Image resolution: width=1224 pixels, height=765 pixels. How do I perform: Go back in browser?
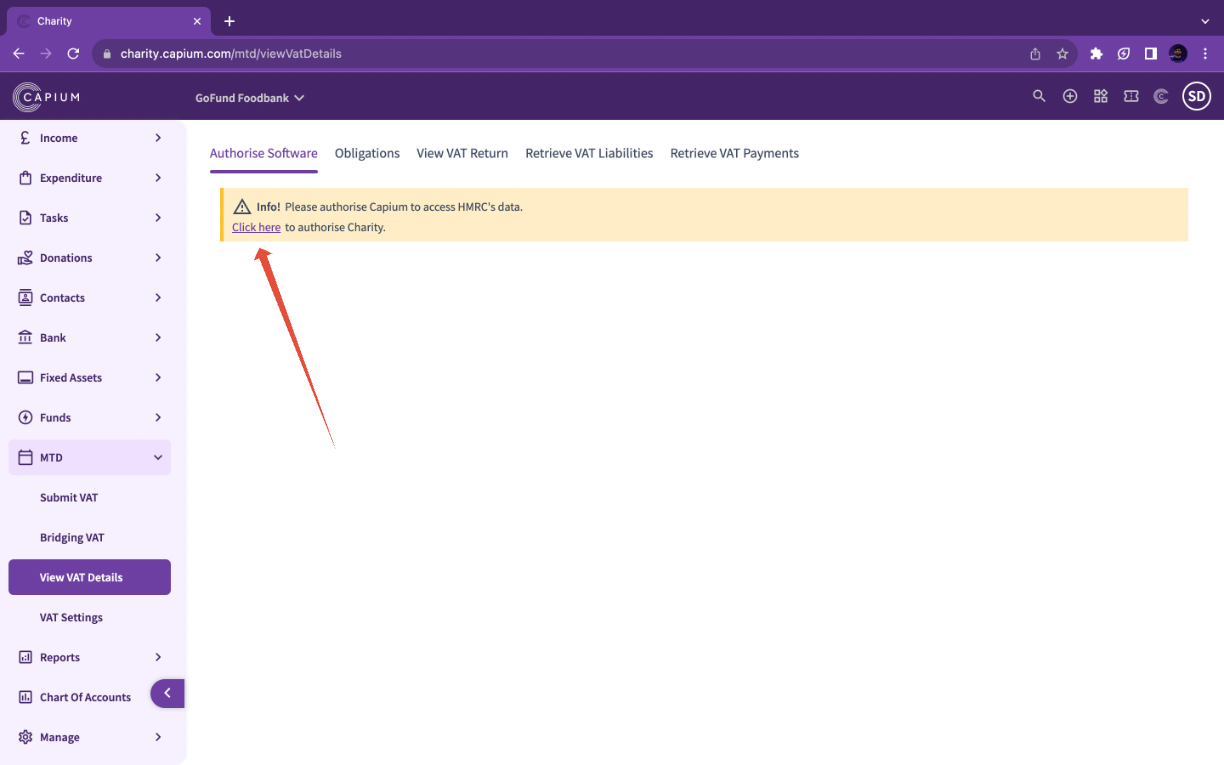pos(18,54)
